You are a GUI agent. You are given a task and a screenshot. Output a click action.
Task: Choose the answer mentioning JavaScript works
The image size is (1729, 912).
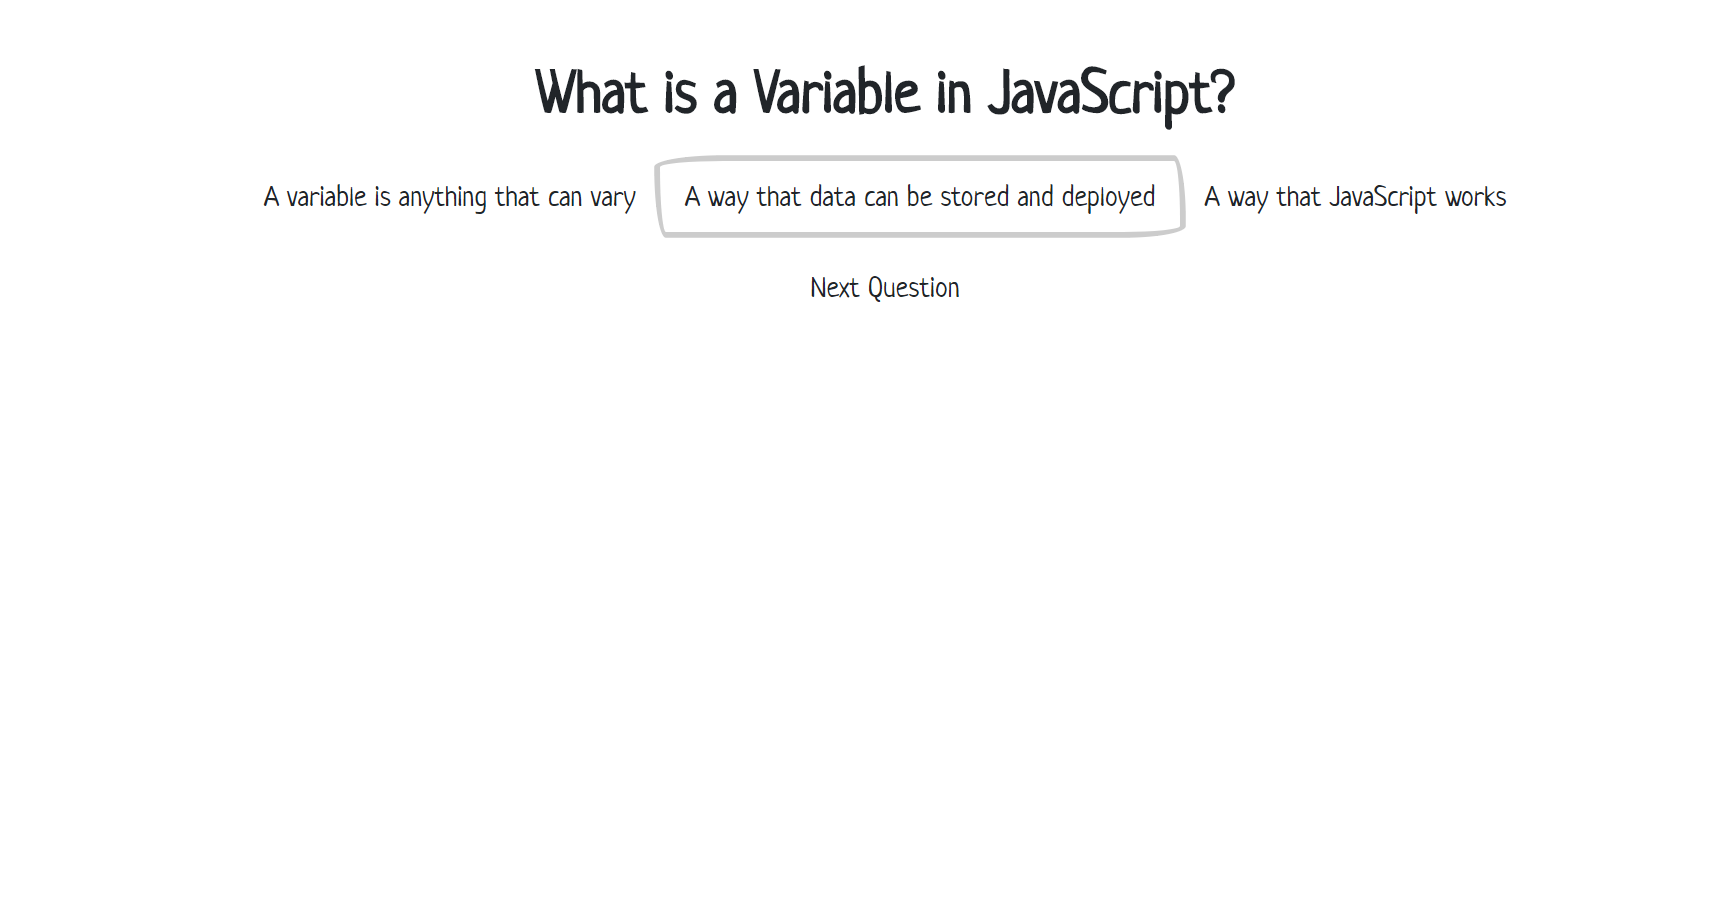click(1355, 197)
